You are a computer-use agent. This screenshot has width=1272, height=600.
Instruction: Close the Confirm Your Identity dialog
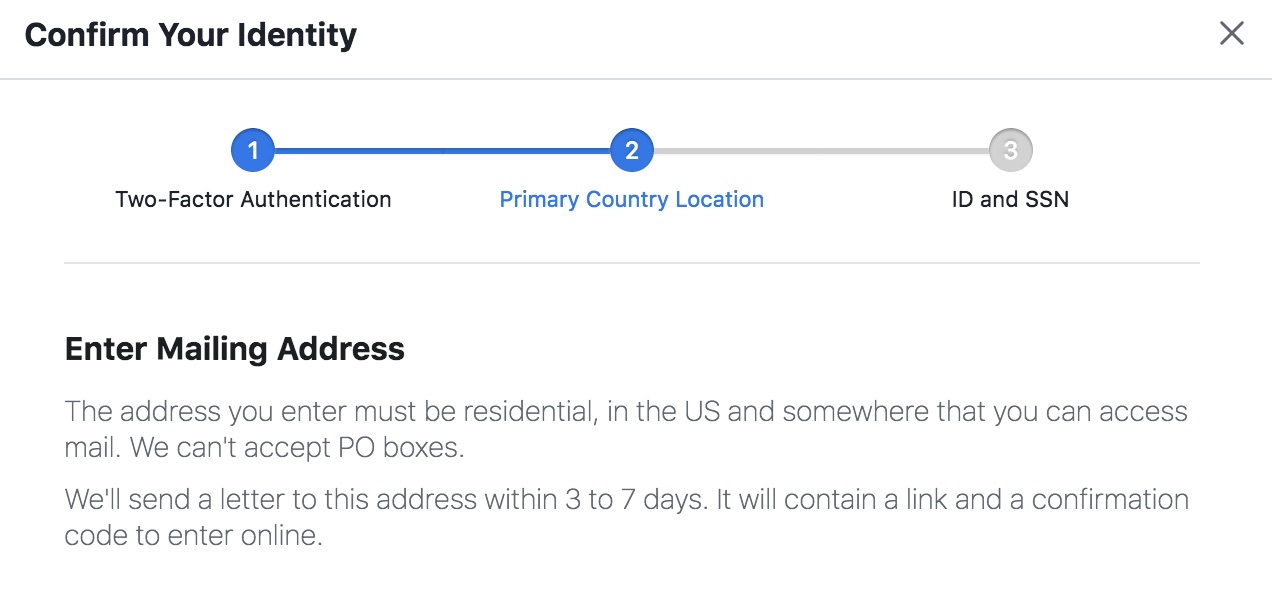(1231, 34)
